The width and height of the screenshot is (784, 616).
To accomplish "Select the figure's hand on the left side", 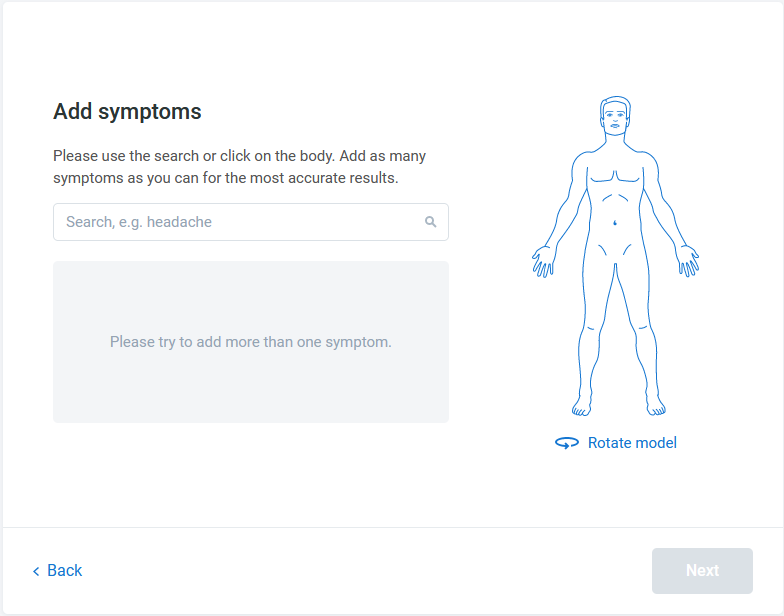I will (x=542, y=260).
